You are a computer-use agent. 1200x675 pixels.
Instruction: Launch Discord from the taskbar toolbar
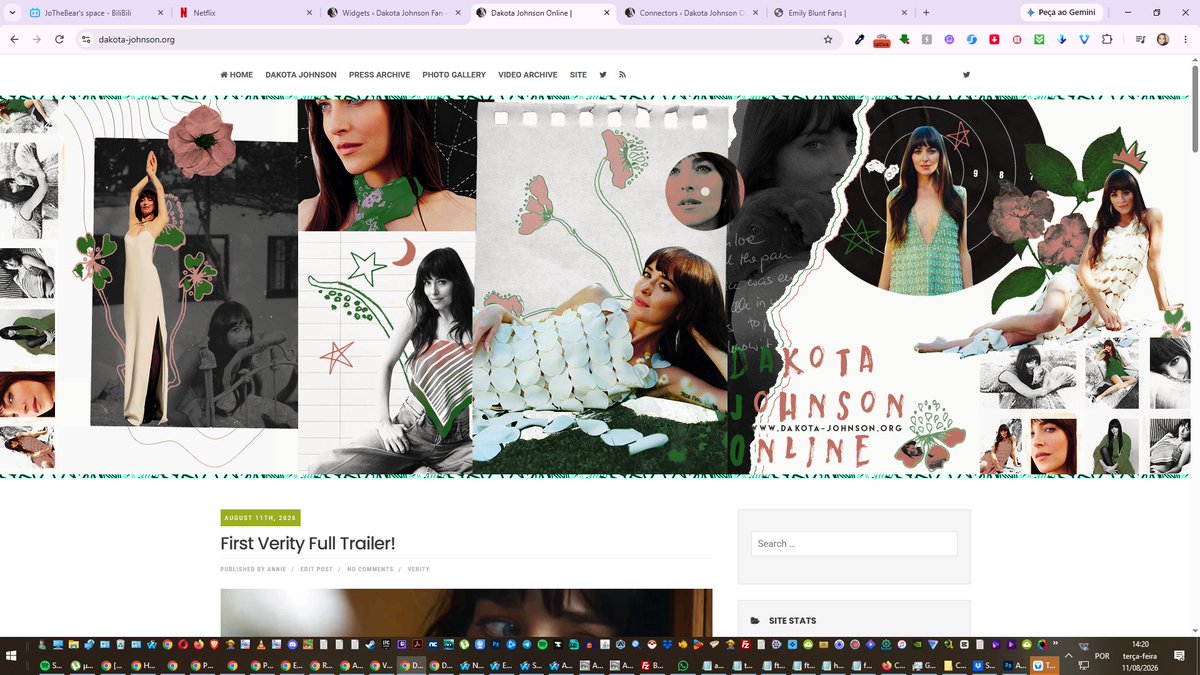[291, 644]
